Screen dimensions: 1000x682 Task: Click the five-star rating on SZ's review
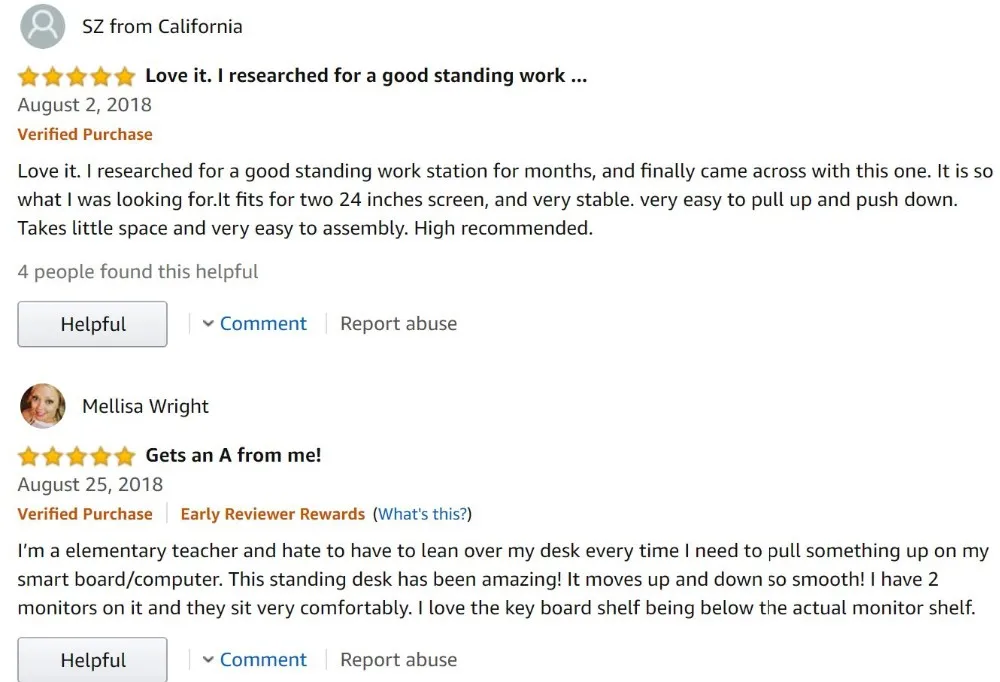point(76,76)
